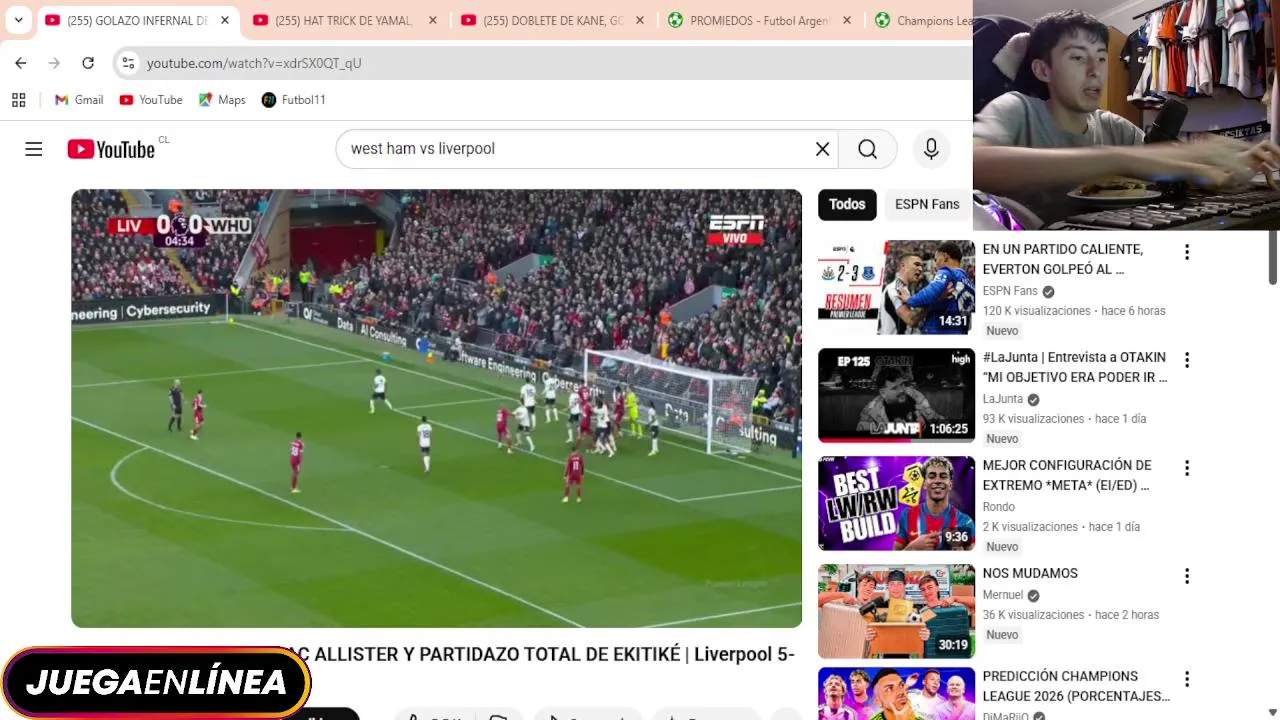Open the Futbol11 bookmark
This screenshot has height=720, width=1280.
[x=293, y=100]
